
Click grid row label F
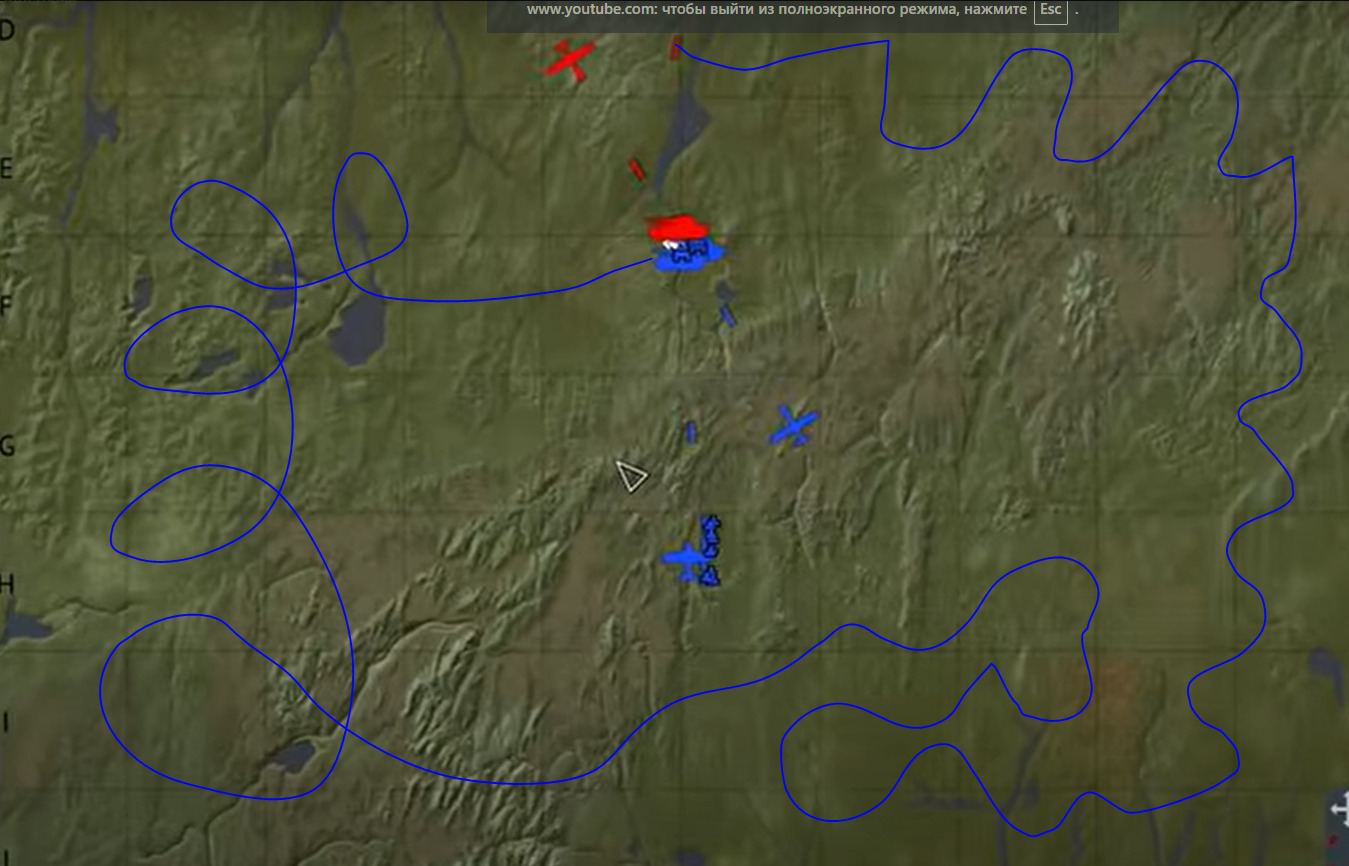pos(7,306)
